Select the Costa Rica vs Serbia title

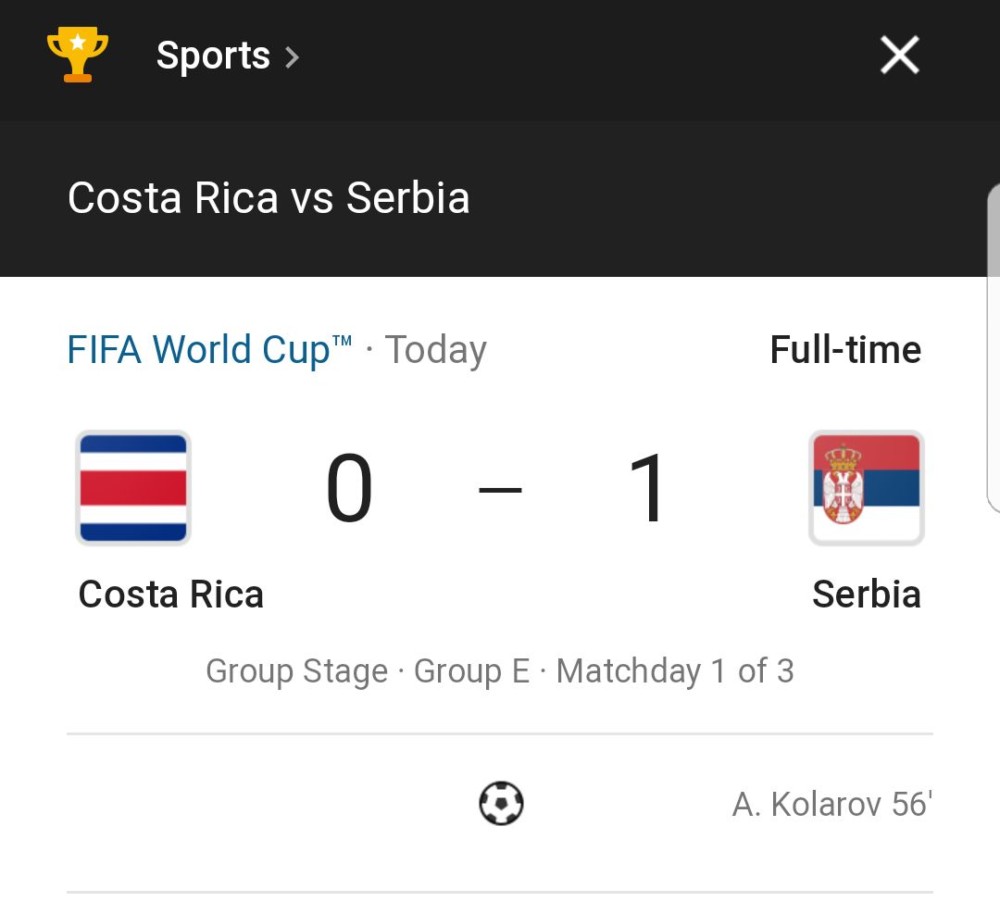pos(268,198)
